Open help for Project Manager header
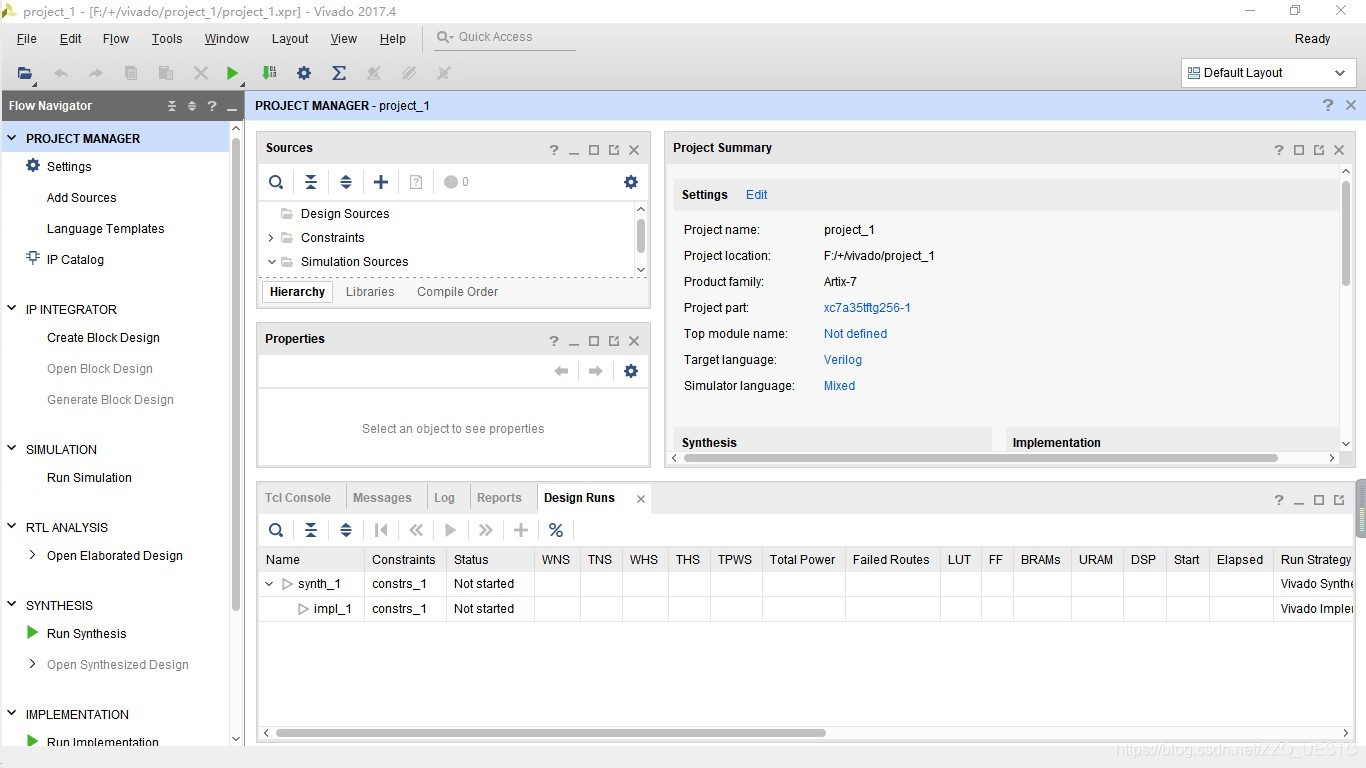 pyautogui.click(x=1328, y=105)
